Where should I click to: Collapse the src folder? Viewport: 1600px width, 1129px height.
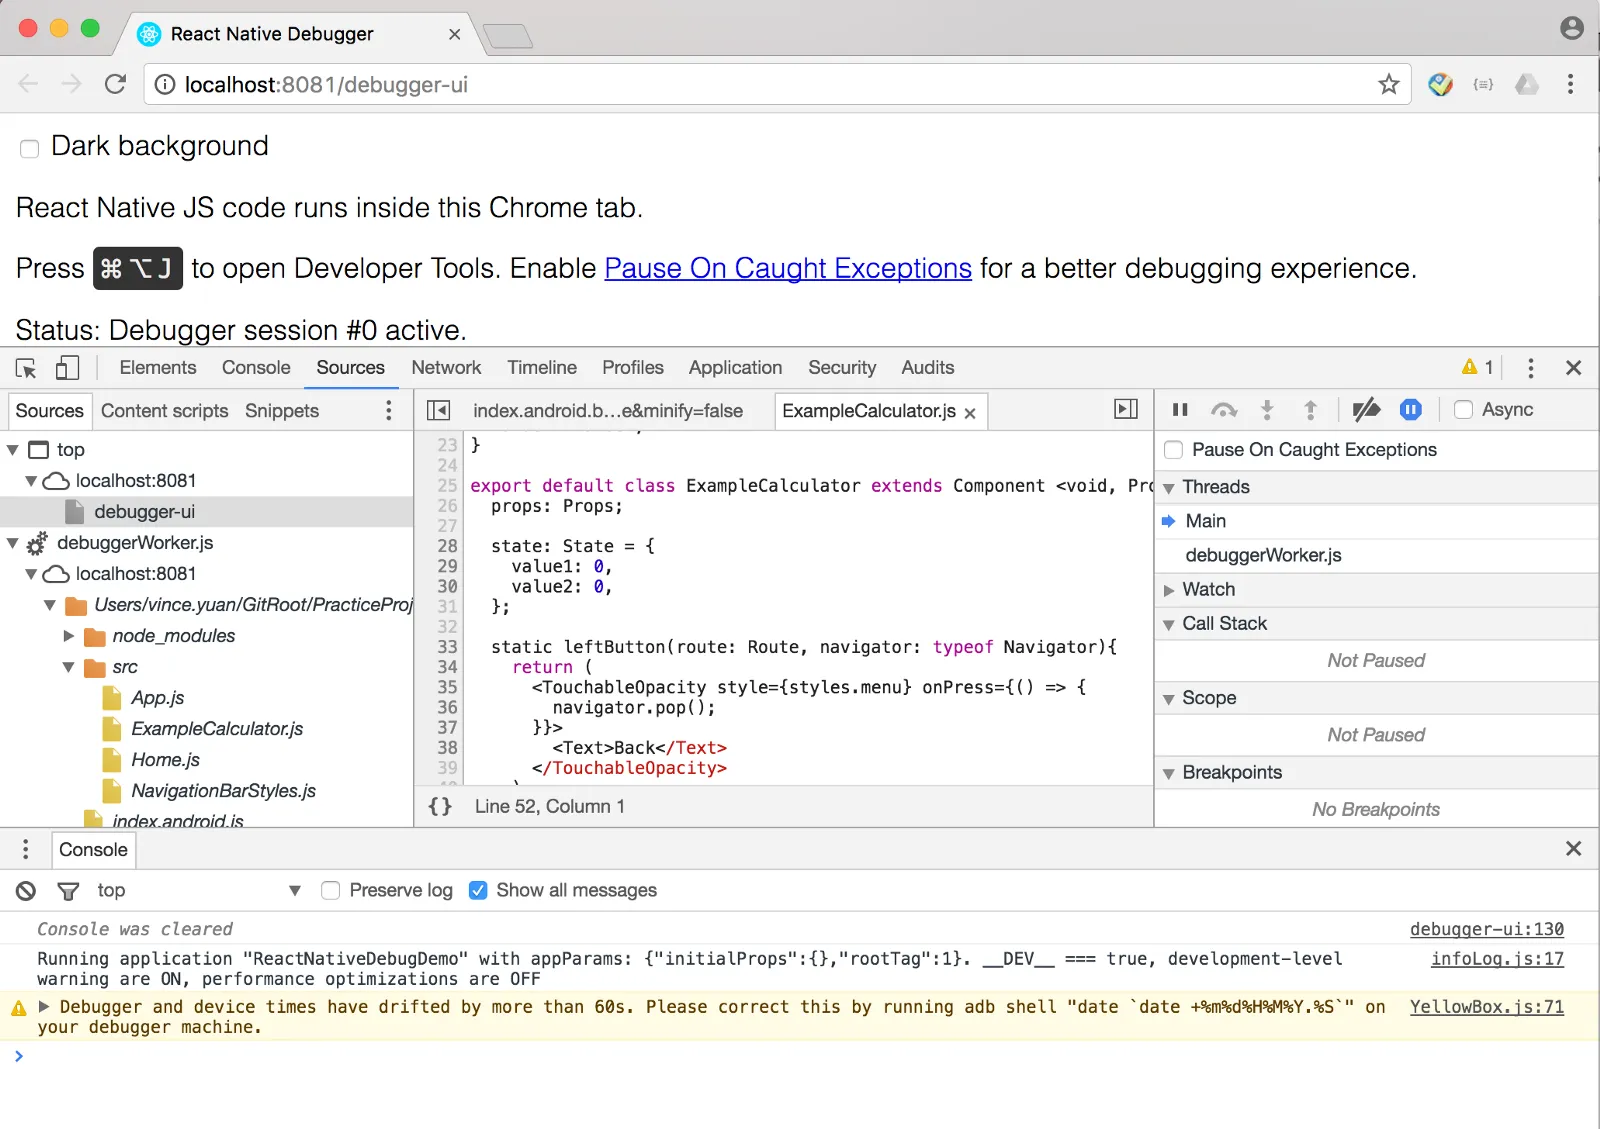tap(69, 667)
